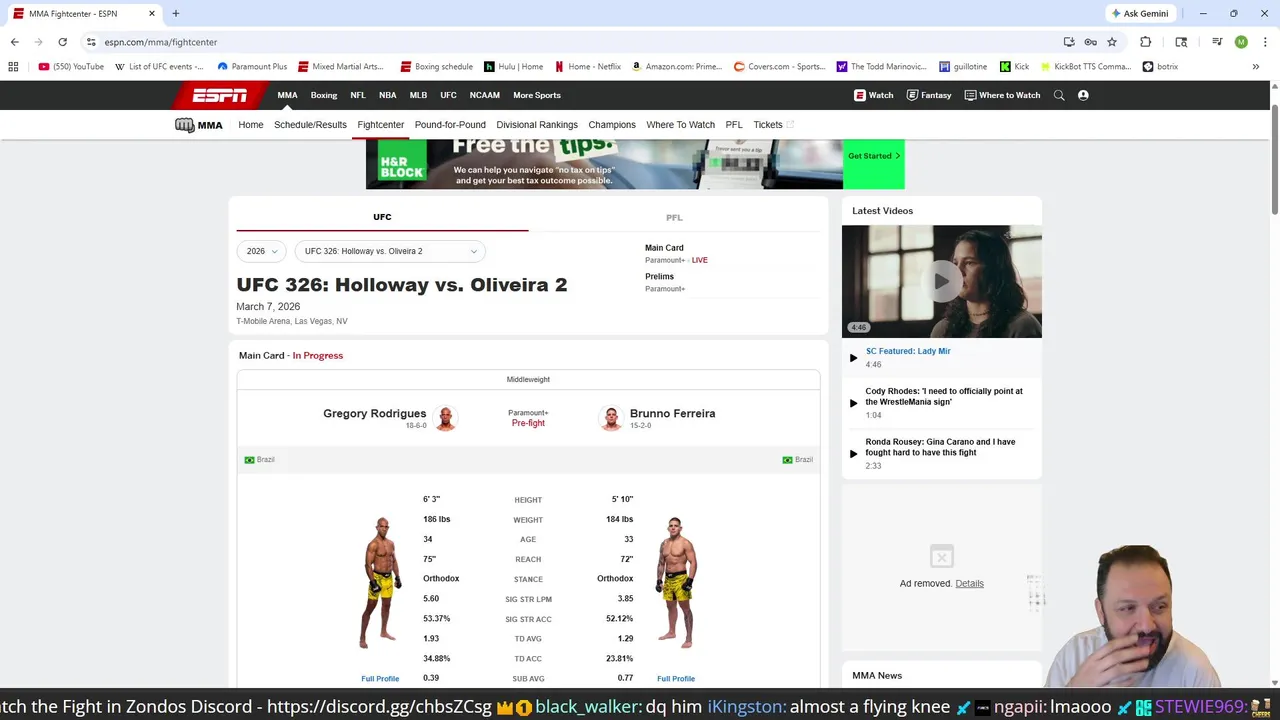
Task: Open a new browser tab
Action: [175, 14]
